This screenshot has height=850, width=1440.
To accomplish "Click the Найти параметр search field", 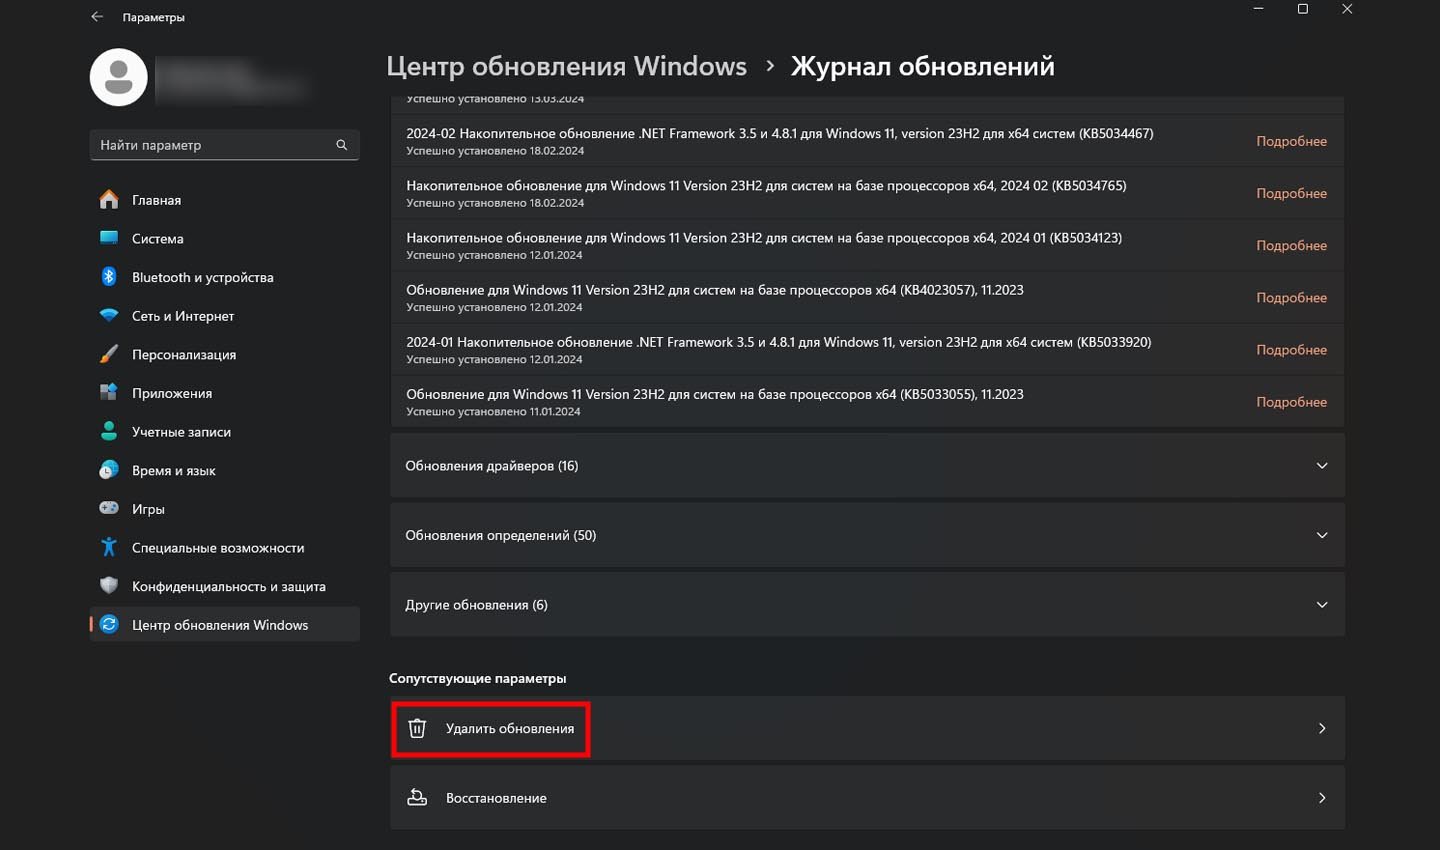I will [224, 145].
